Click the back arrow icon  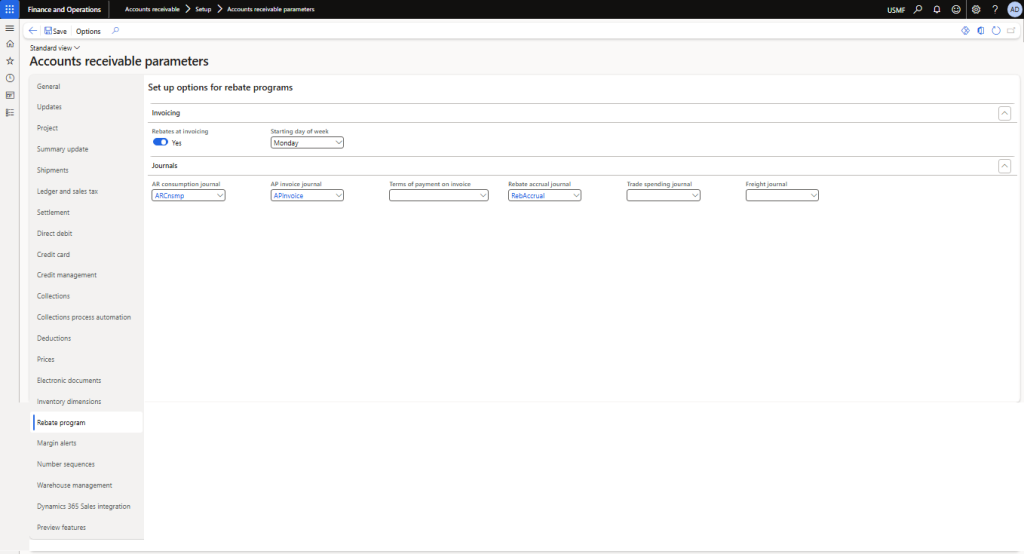coord(33,31)
